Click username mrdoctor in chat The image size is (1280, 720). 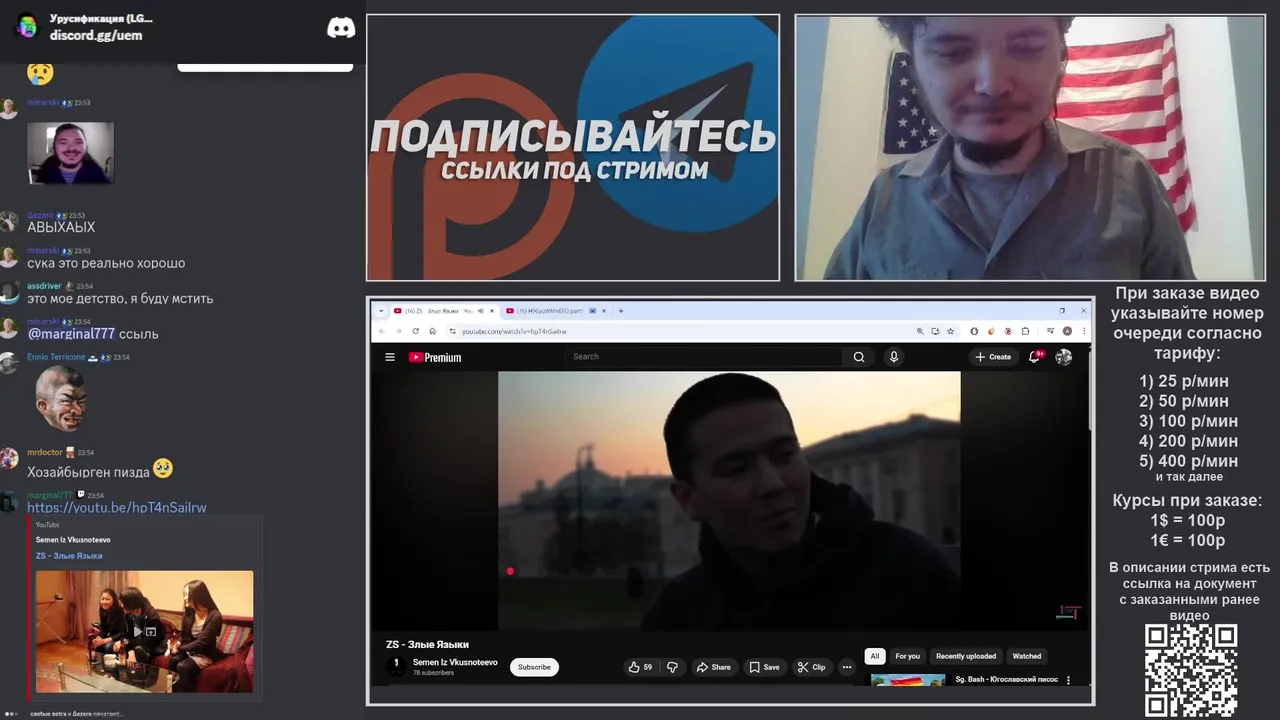click(x=44, y=452)
